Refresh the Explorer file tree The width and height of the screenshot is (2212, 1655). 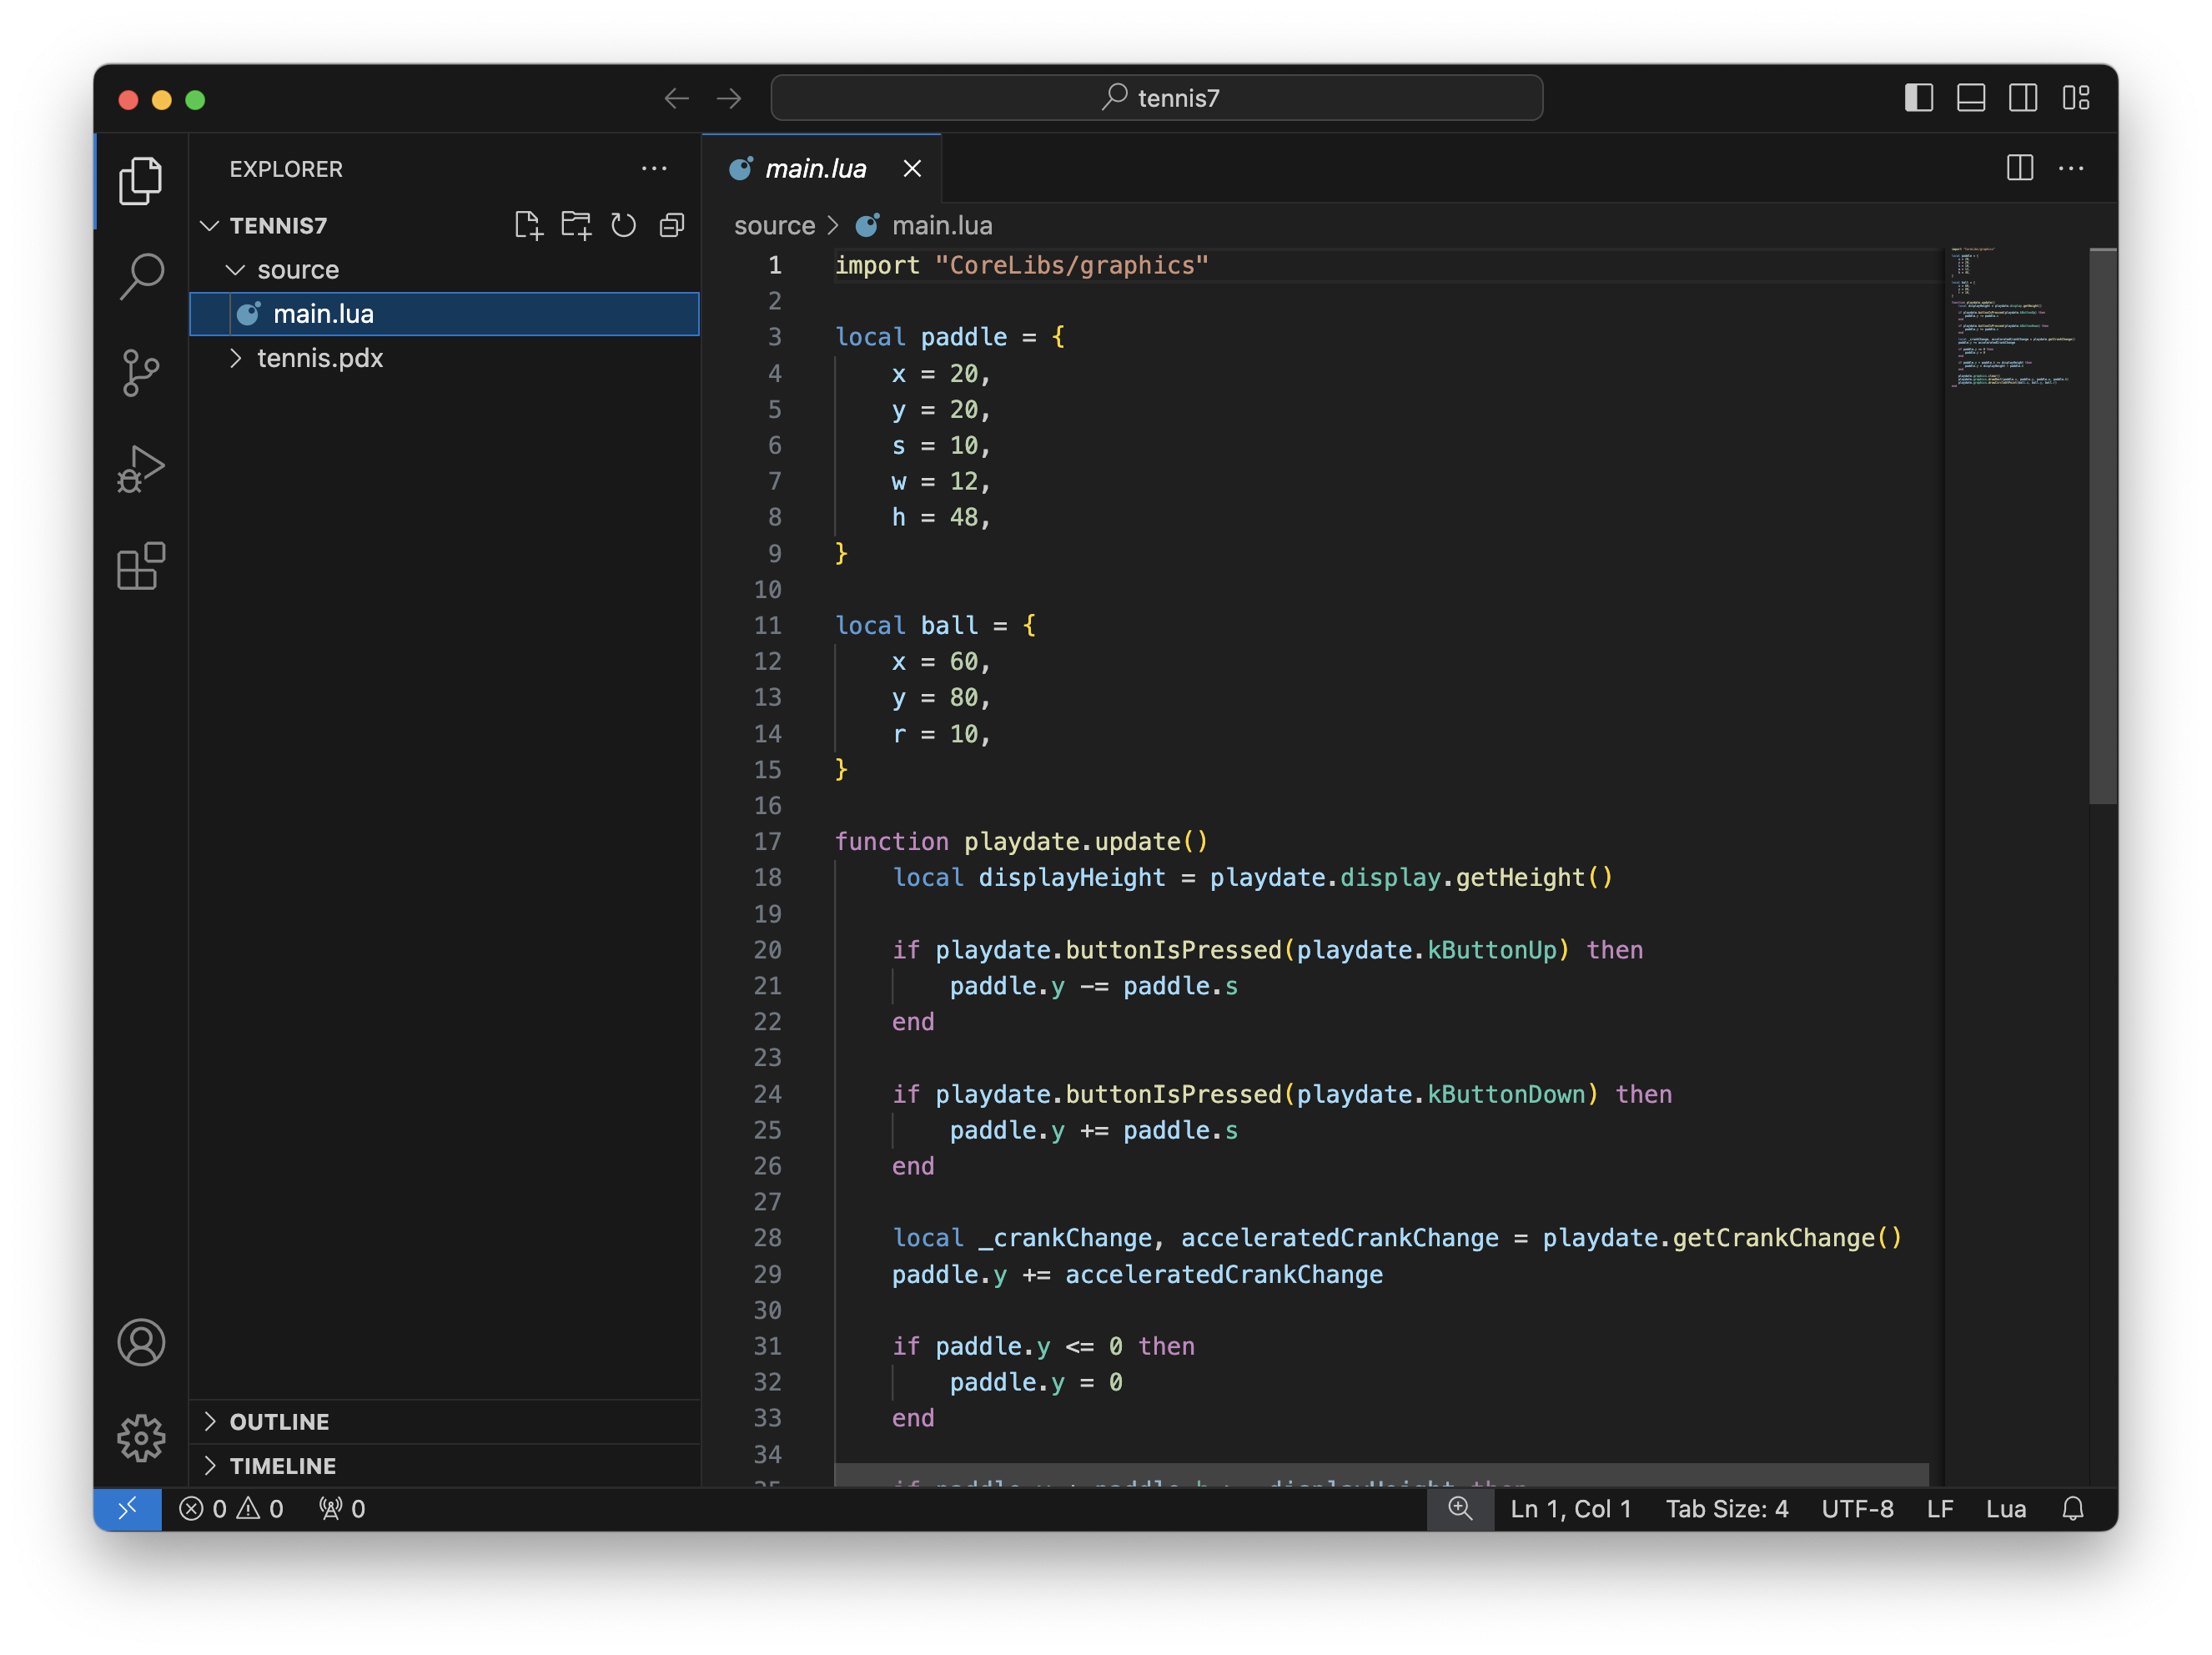click(x=624, y=225)
